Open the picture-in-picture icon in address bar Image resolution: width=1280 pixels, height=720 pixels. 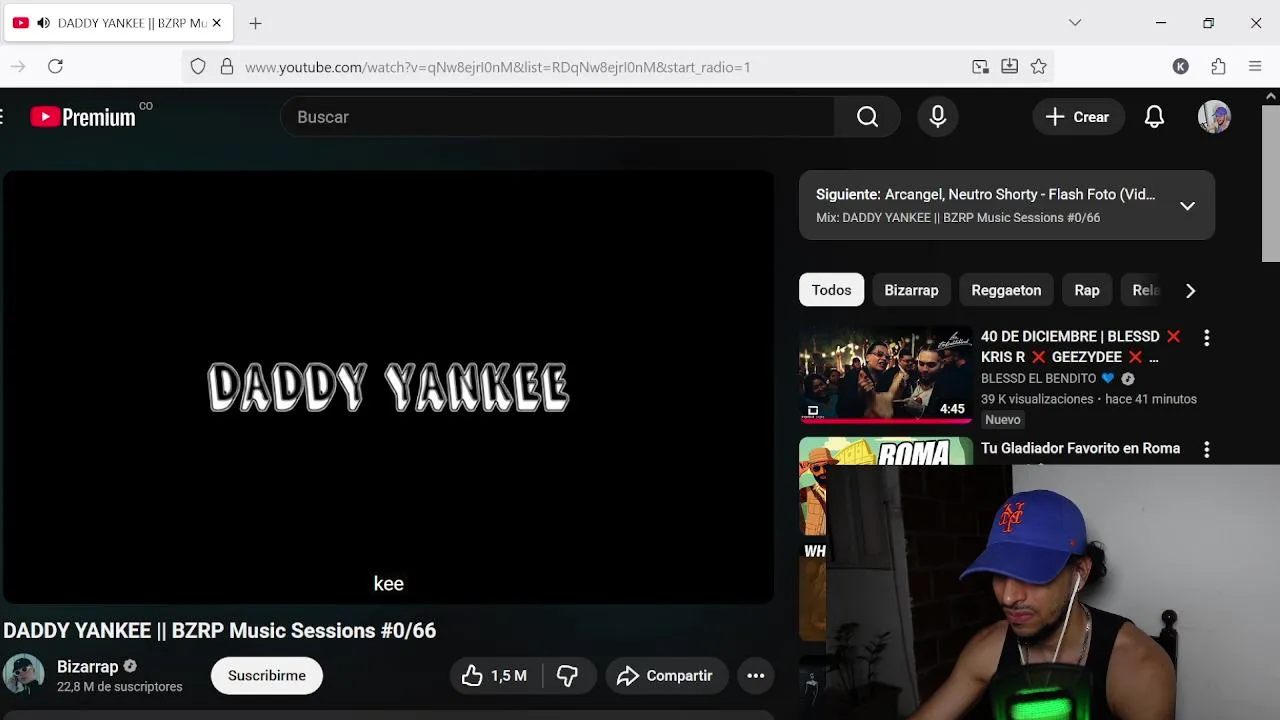coord(980,67)
